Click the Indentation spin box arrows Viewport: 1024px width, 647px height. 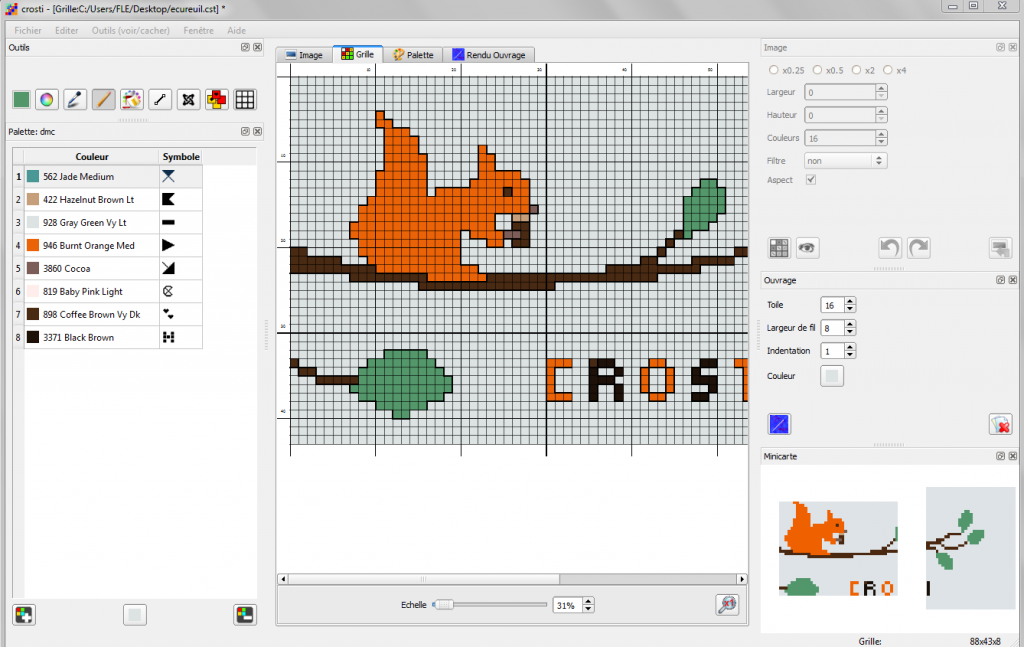click(850, 351)
